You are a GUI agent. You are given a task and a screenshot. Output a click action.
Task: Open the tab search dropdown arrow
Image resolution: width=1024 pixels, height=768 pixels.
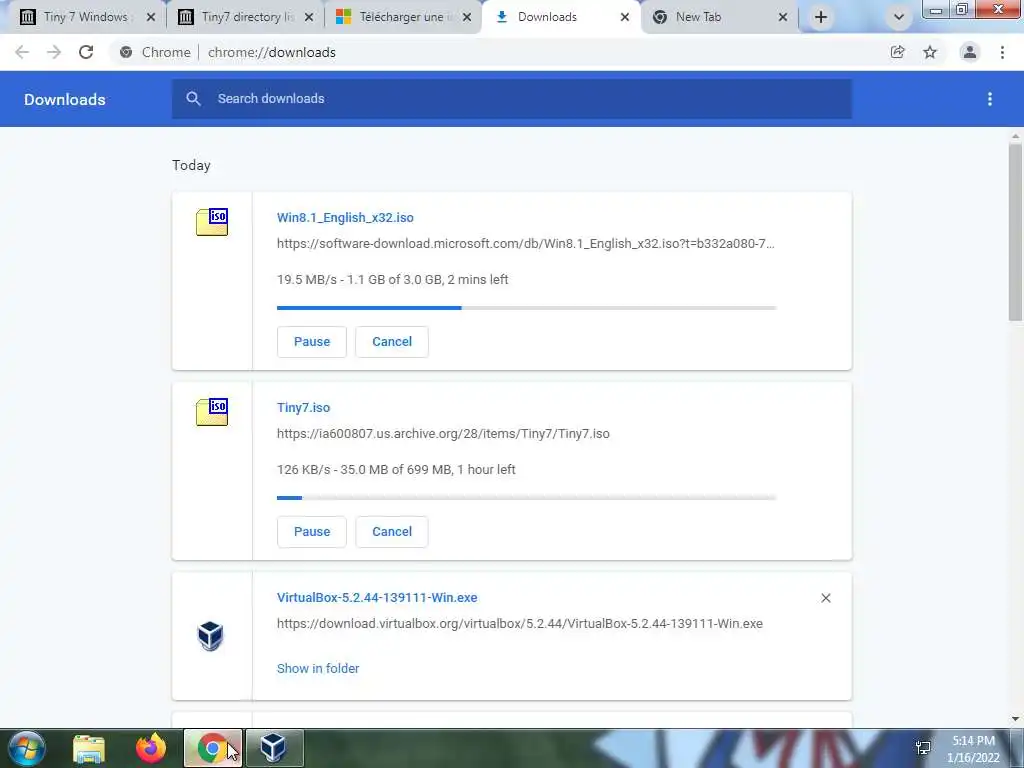tap(899, 17)
